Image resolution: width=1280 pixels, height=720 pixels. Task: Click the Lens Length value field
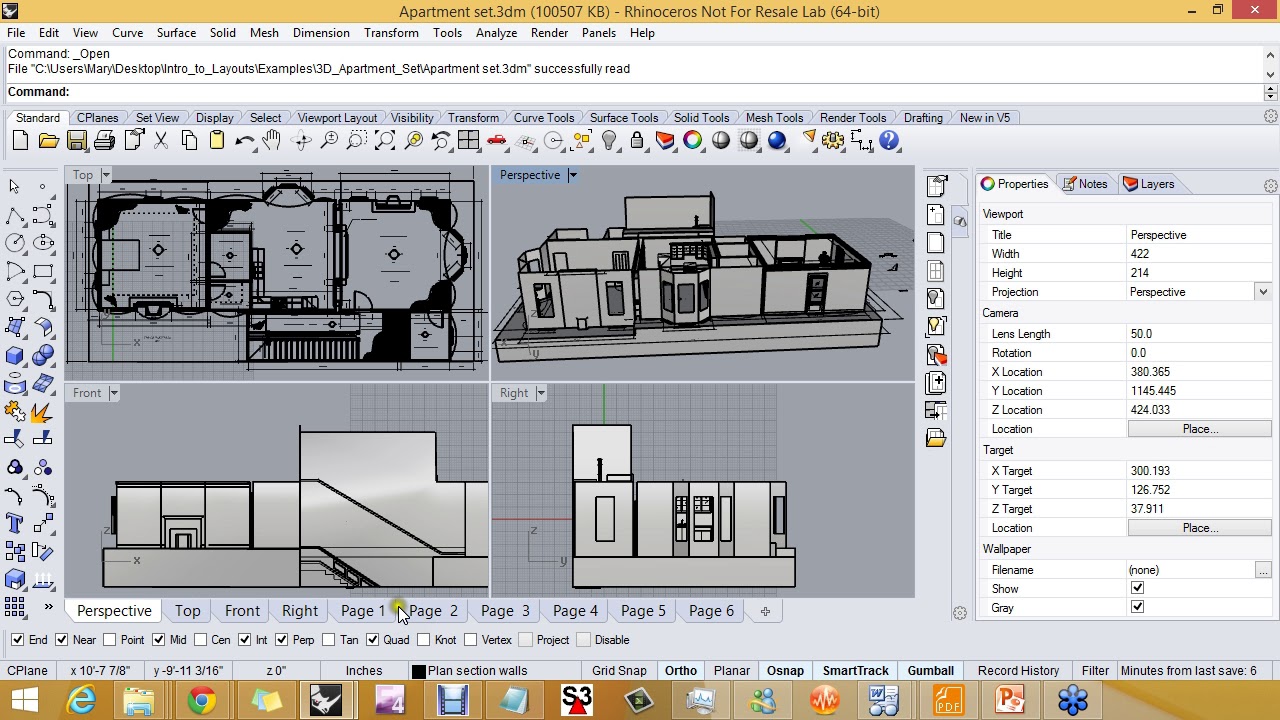(1199, 334)
